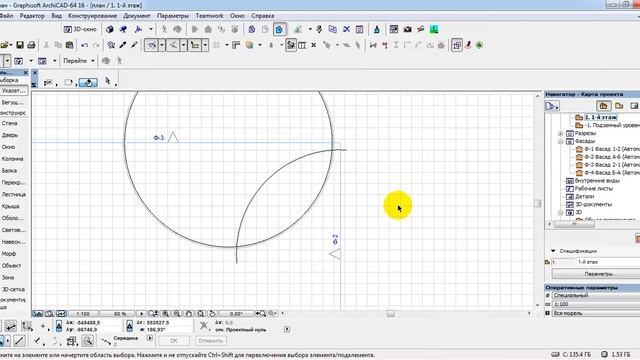Screen dimensions: 640x360
Task: Click the camera photo-render icon
Action: [407, 29]
